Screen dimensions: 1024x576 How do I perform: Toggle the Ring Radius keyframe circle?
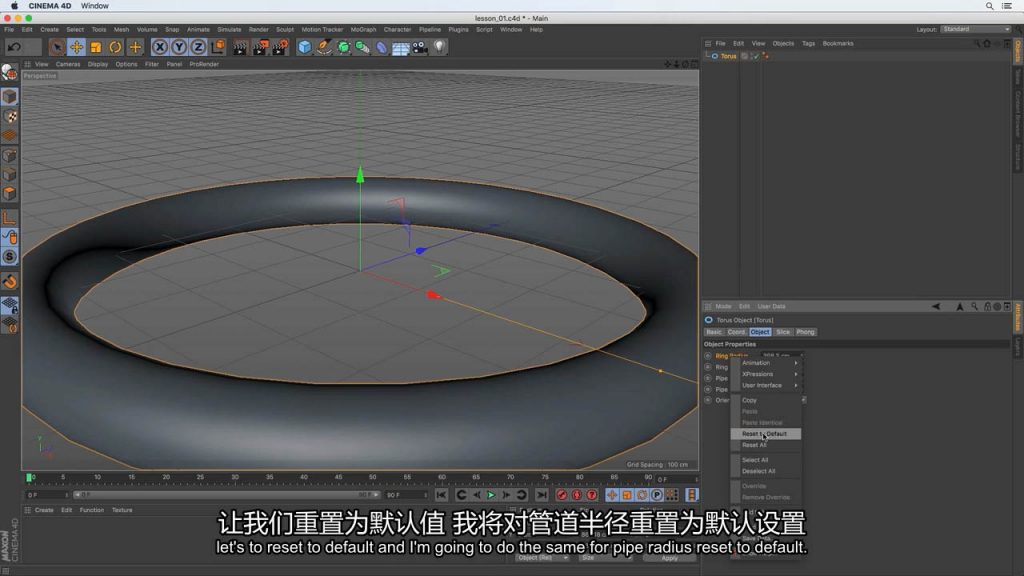tap(708, 356)
